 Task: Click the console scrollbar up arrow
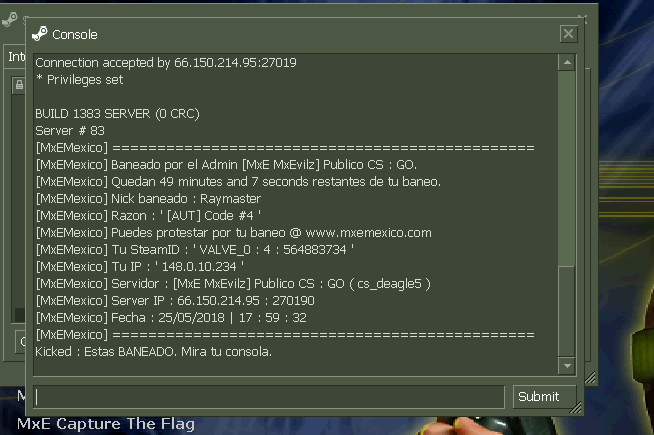pyautogui.click(x=567, y=63)
